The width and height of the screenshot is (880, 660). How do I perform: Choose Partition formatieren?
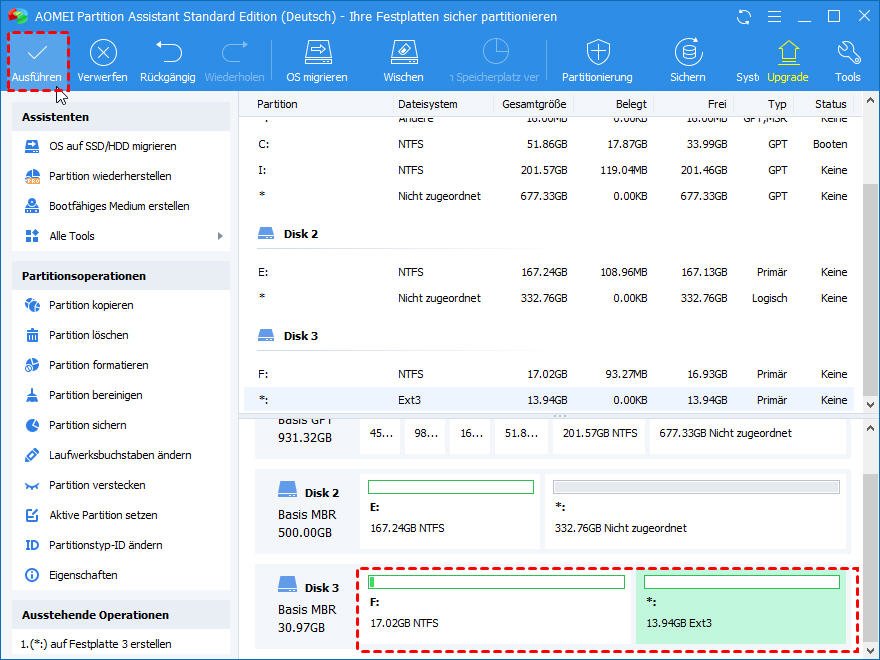coord(99,365)
